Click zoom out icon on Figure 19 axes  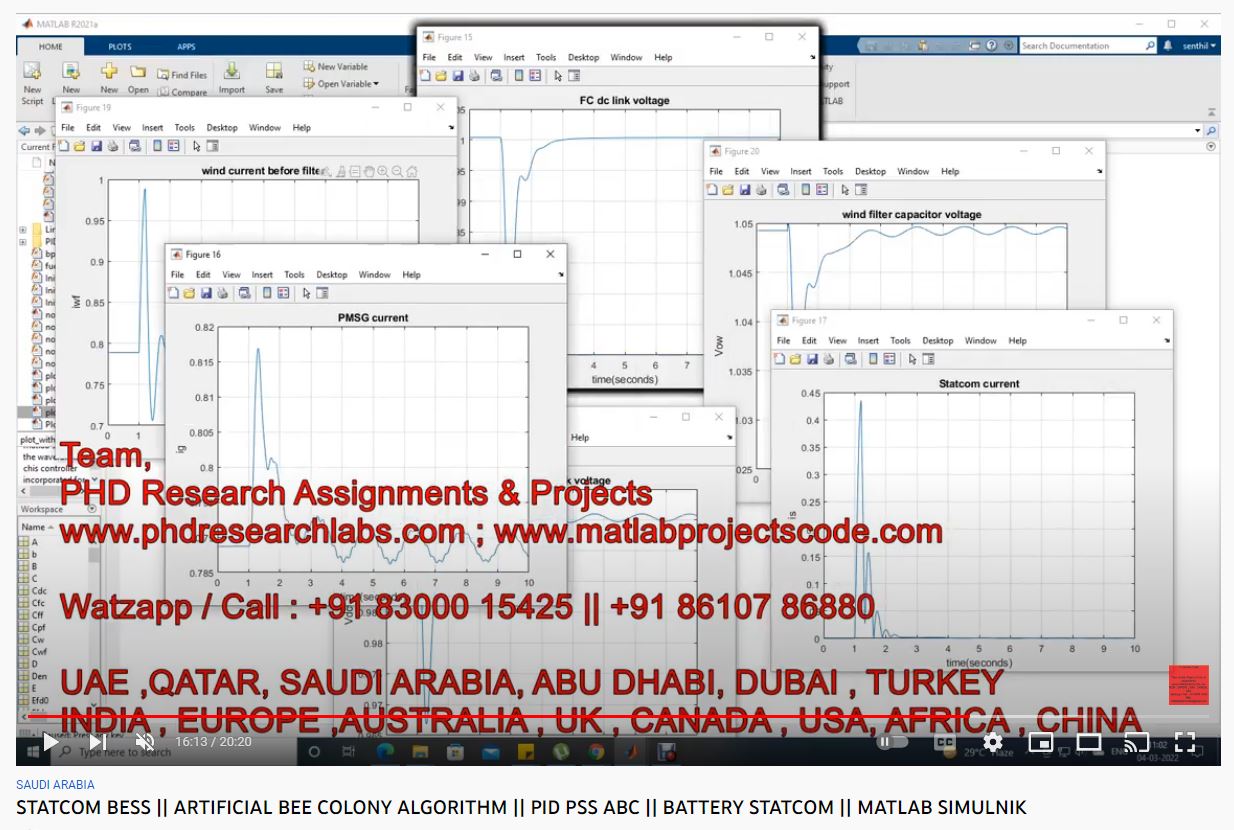coord(397,172)
